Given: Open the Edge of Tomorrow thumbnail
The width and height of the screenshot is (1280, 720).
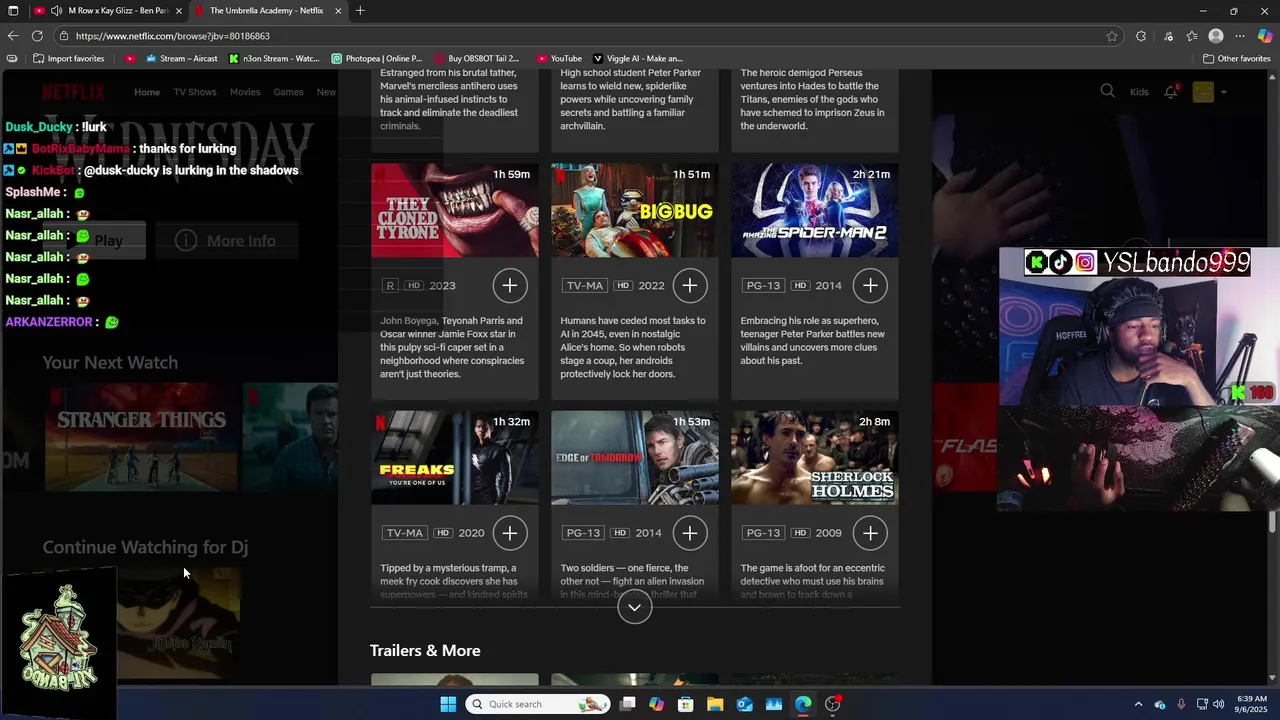Looking at the screenshot, I should [x=635, y=458].
